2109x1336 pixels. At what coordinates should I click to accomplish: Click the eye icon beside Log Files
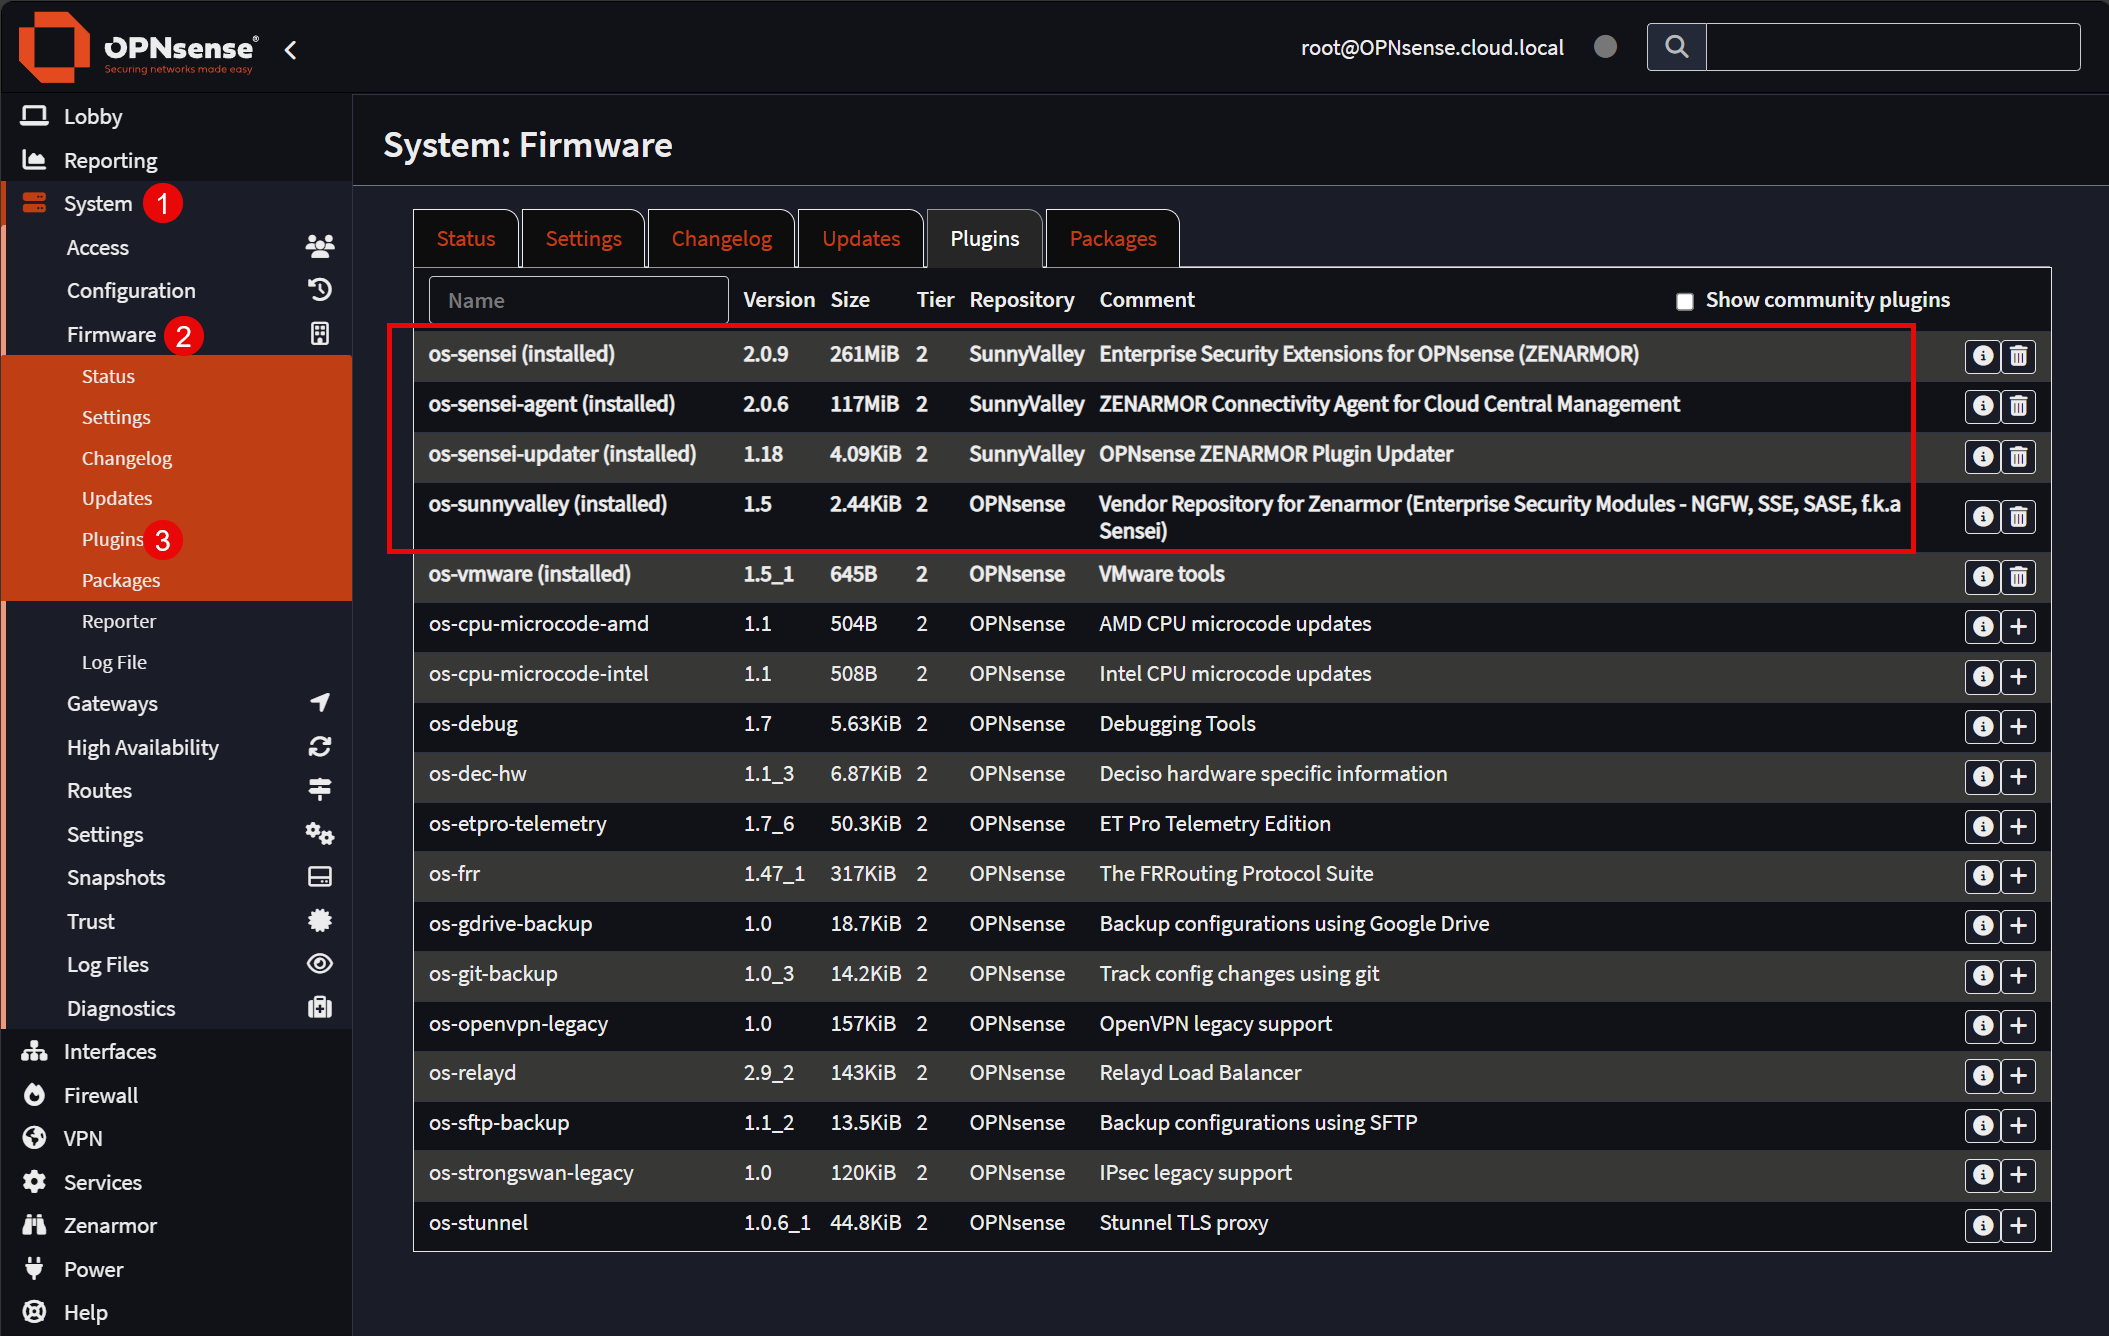click(x=319, y=963)
